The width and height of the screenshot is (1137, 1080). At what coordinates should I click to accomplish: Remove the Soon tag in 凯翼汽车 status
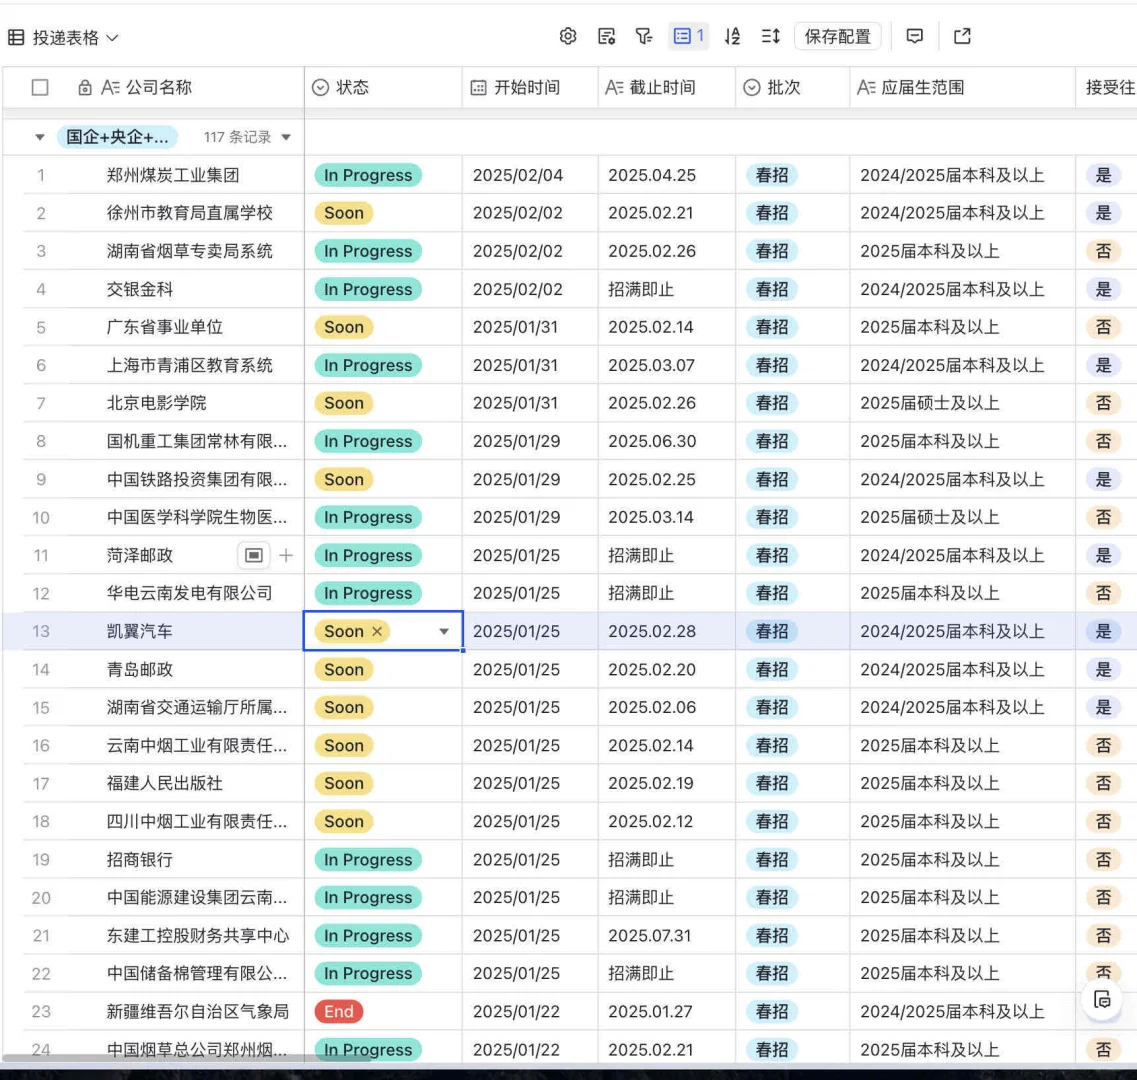[377, 632]
